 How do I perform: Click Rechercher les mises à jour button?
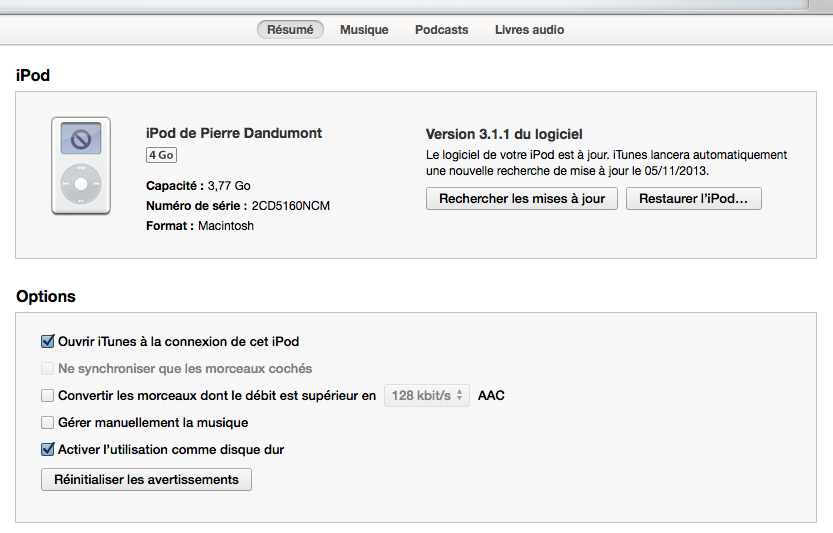[x=522, y=199]
